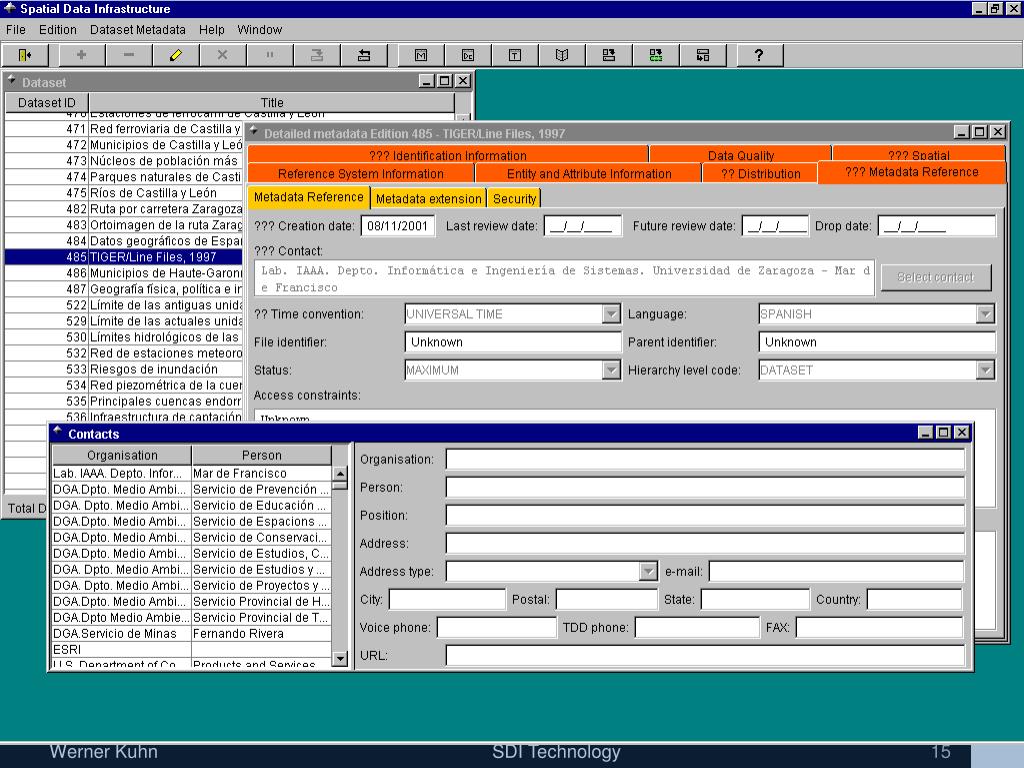Expand the Hierarchy level code dropdown

point(985,370)
